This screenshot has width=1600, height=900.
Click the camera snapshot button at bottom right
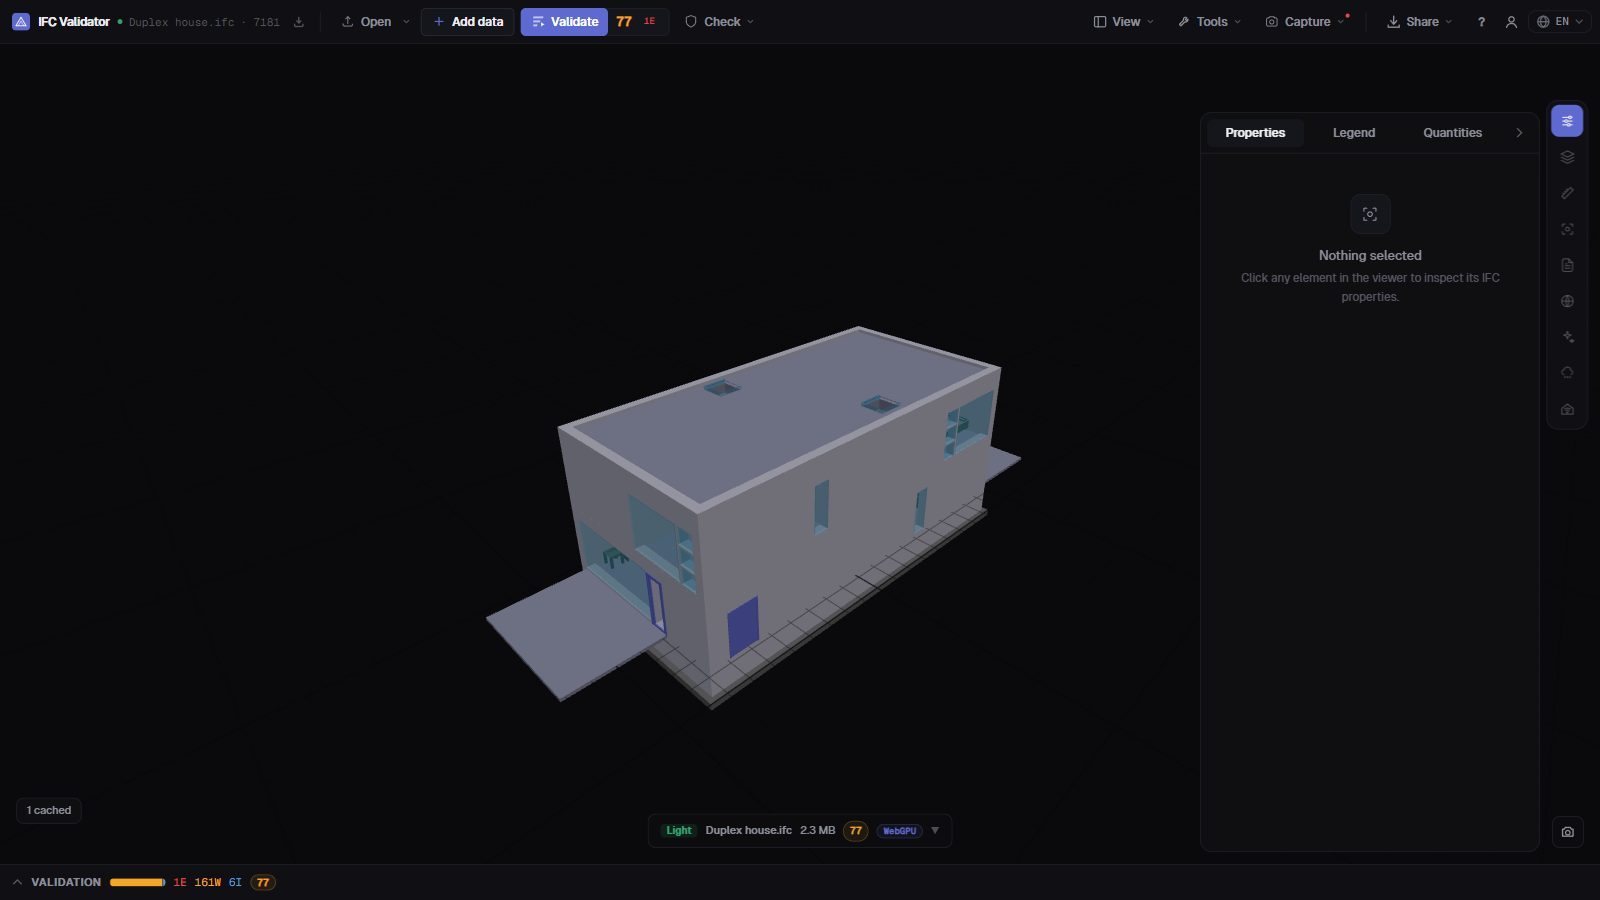[1567, 832]
